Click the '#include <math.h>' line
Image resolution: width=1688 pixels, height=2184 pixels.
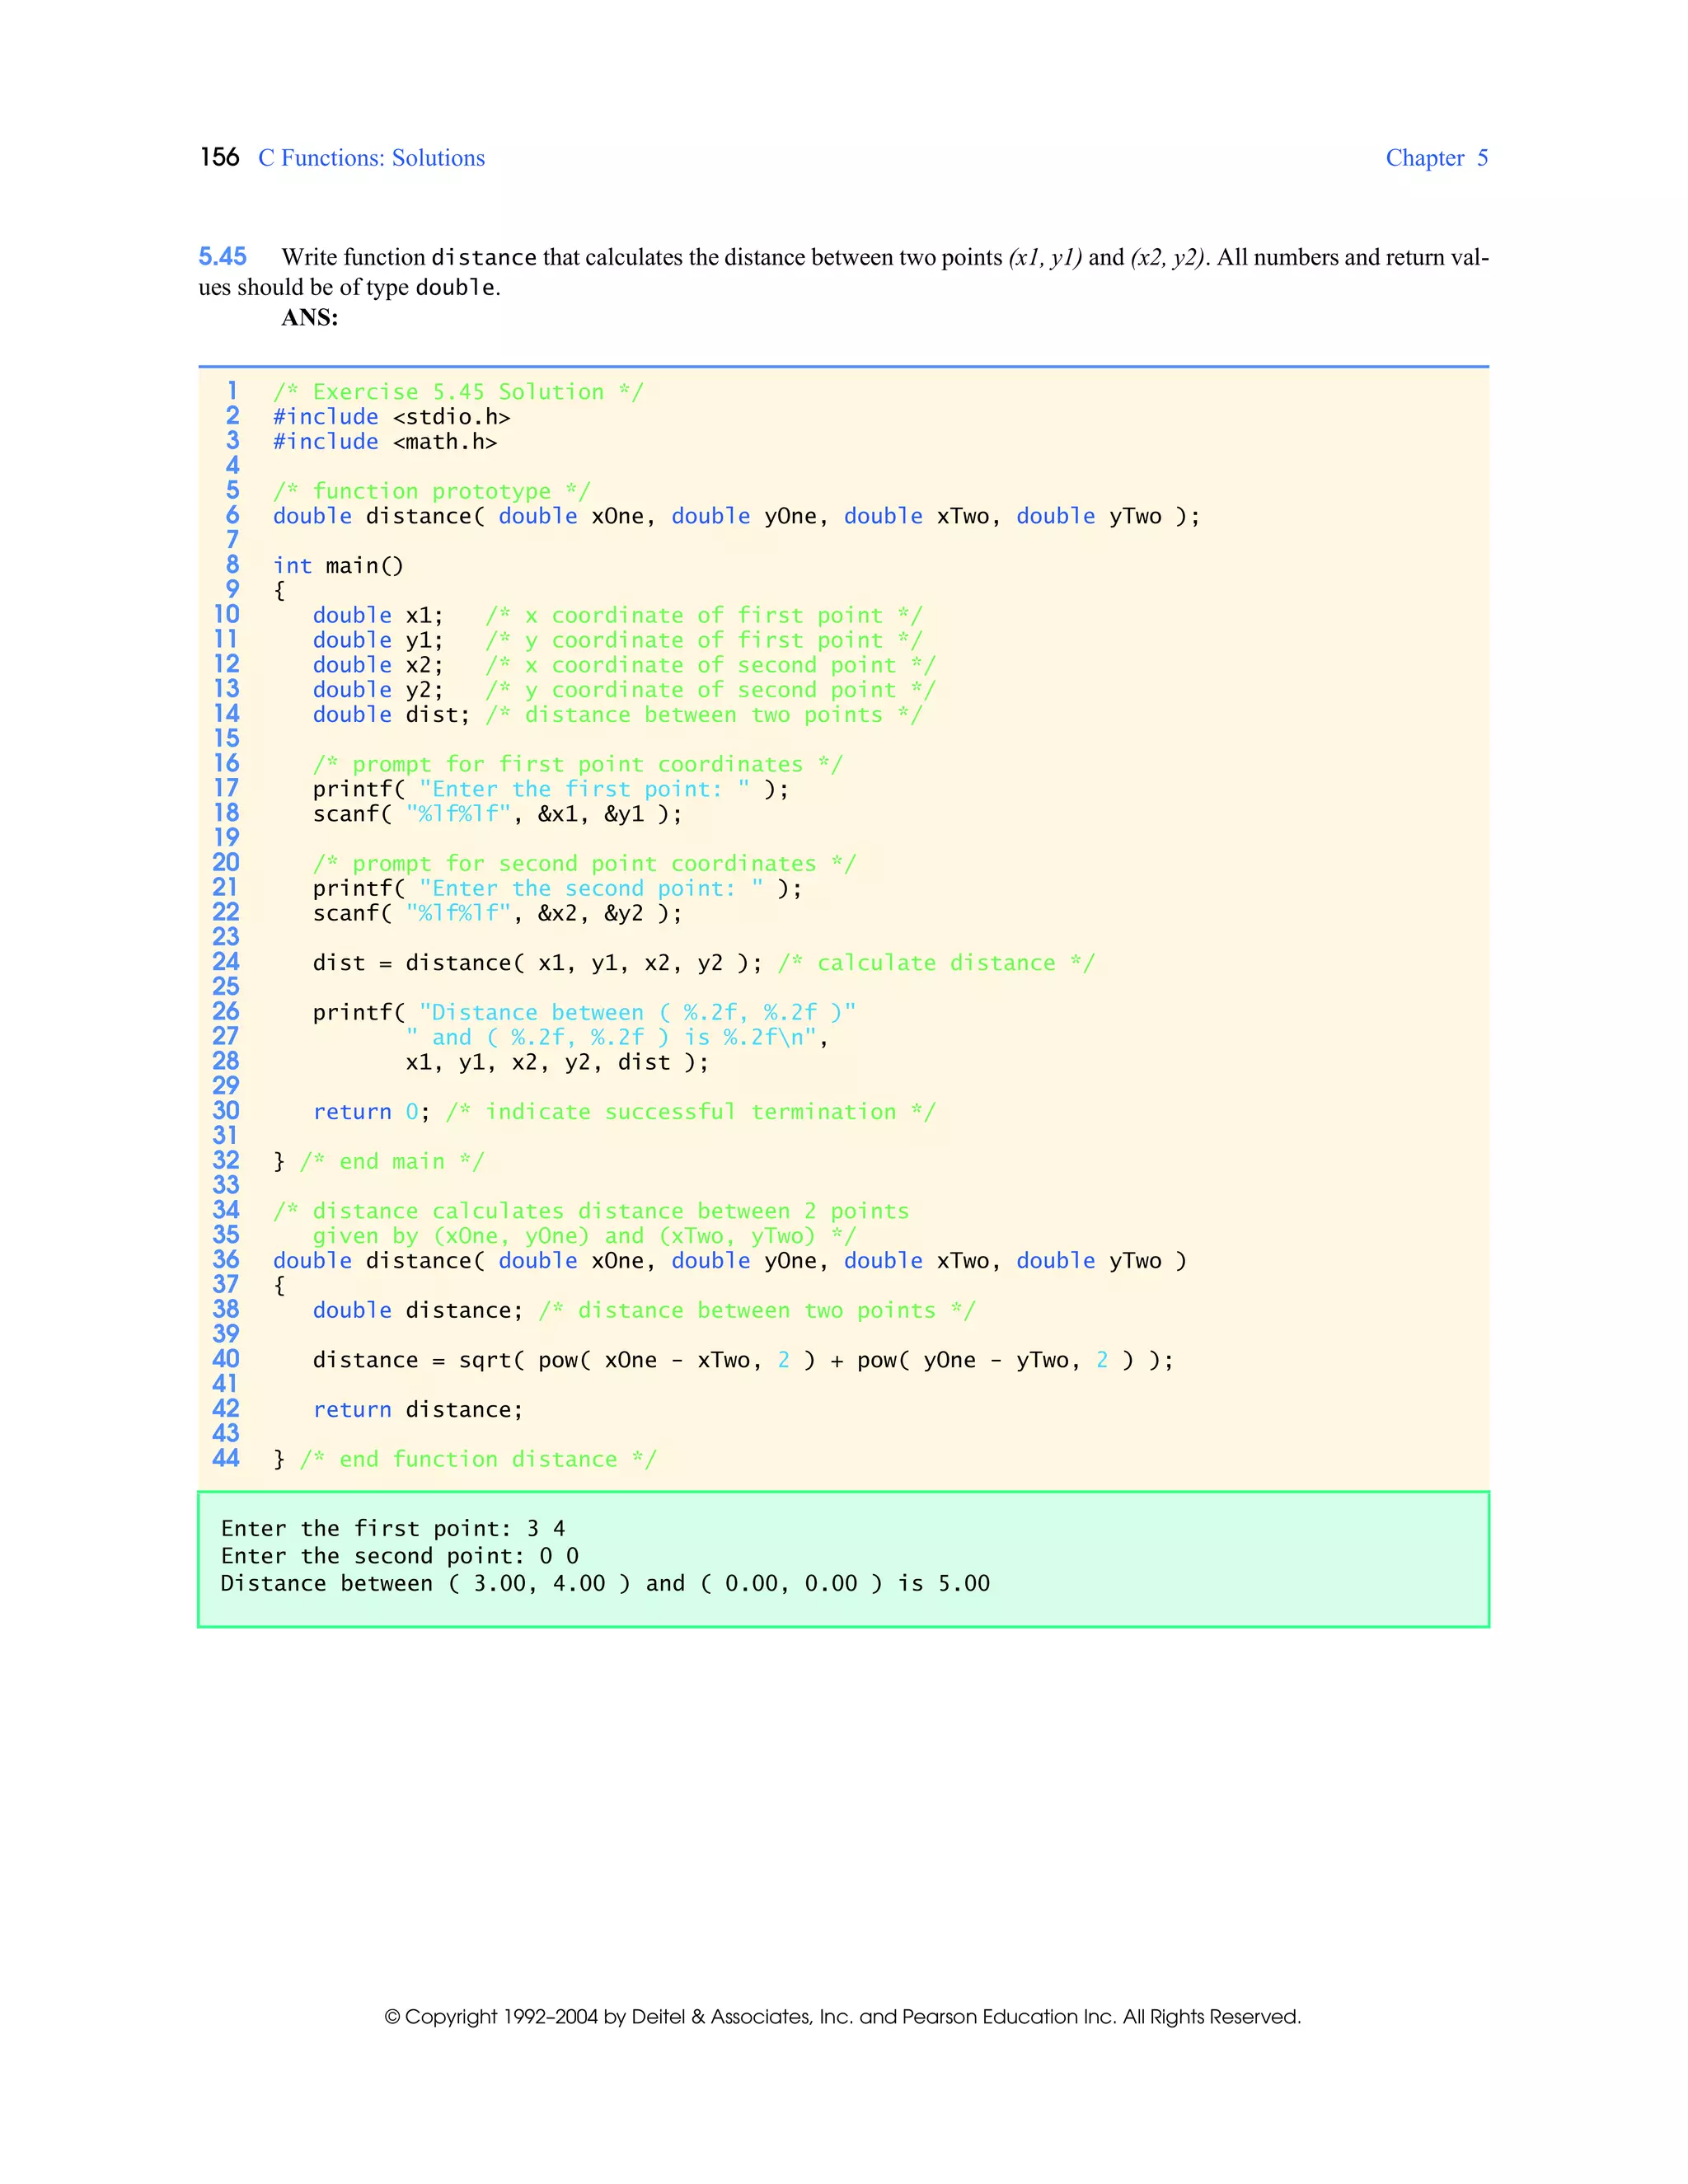click(x=385, y=442)
